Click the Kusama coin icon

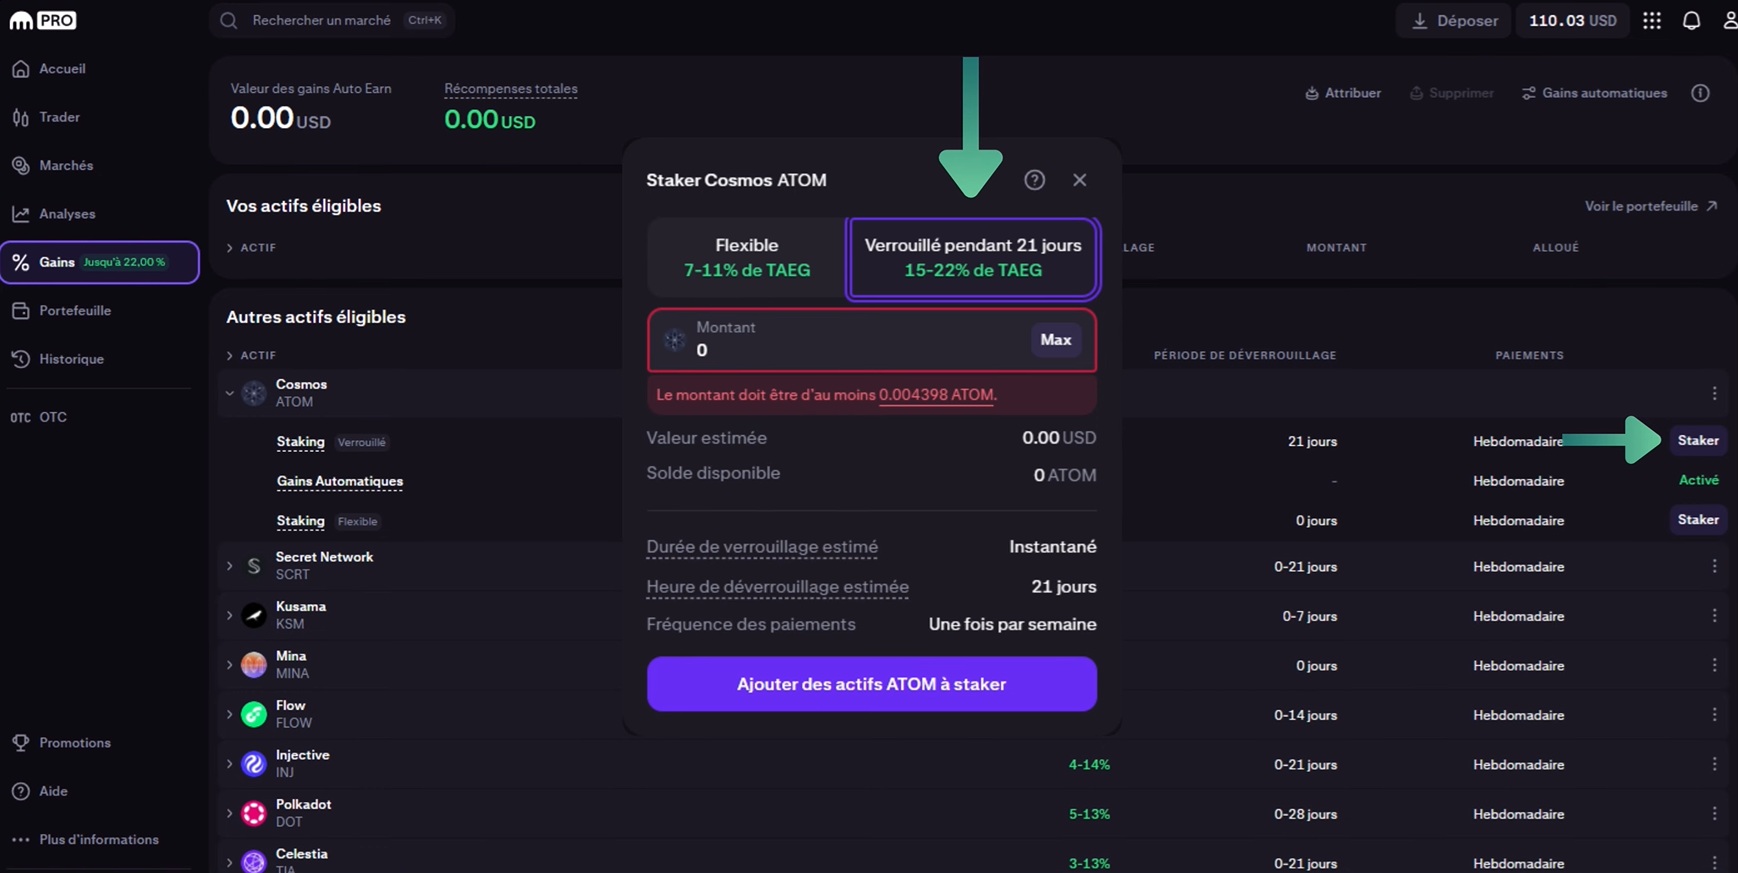click(254, 615)
